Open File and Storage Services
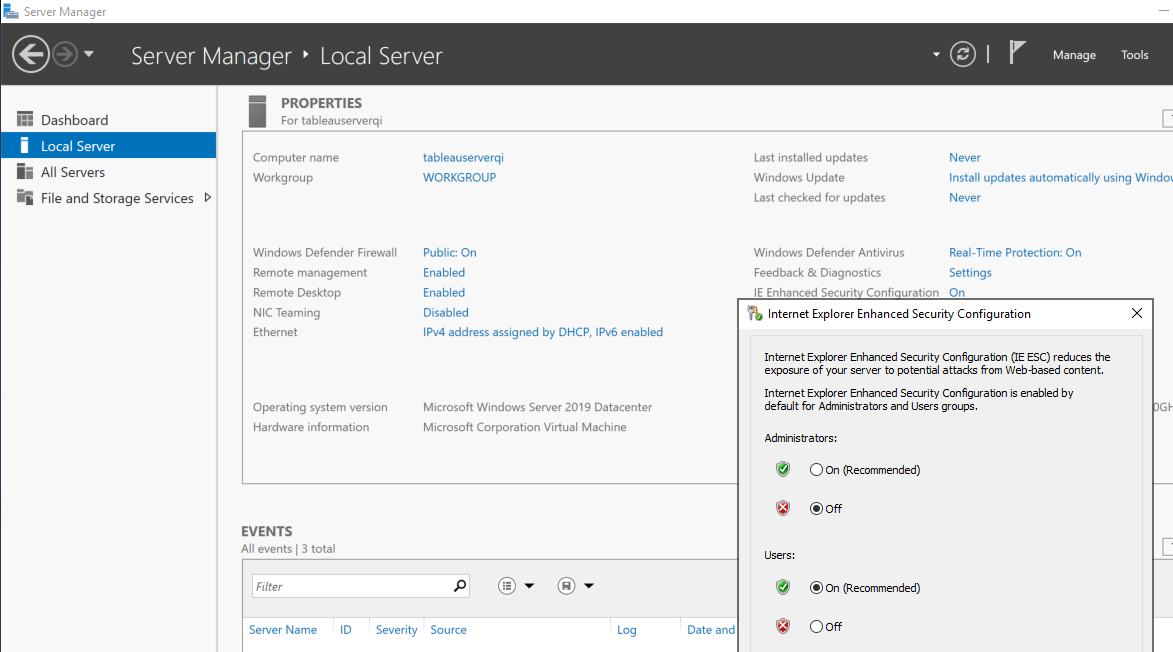The image size is (1173, 652). coord(117,198)
